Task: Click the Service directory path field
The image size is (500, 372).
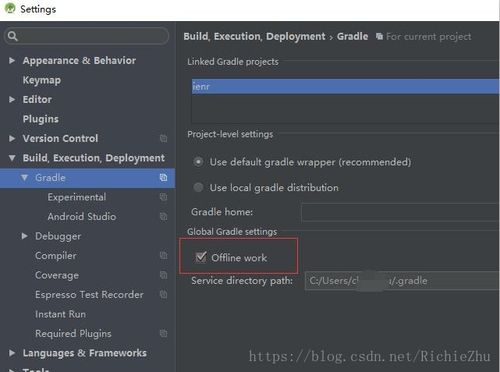Action: point(402,281)
